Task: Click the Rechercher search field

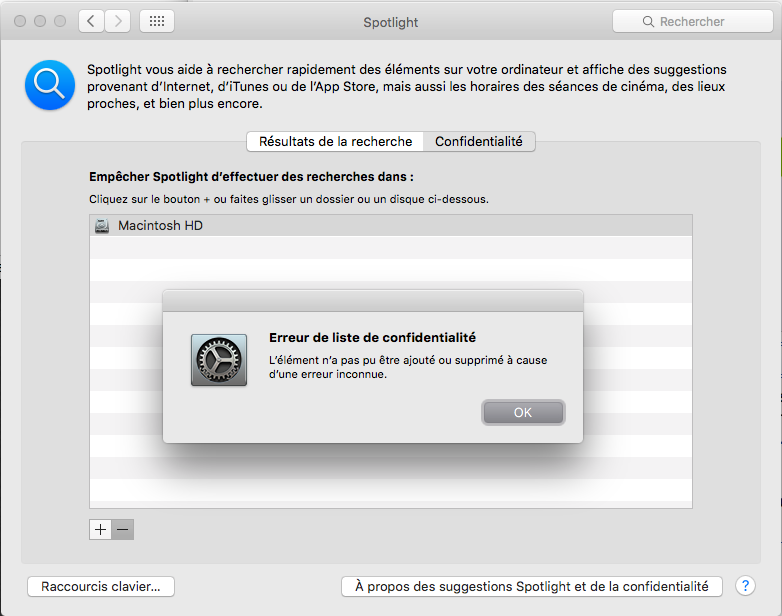Action: pyautogui.click(x=692, y=21)
